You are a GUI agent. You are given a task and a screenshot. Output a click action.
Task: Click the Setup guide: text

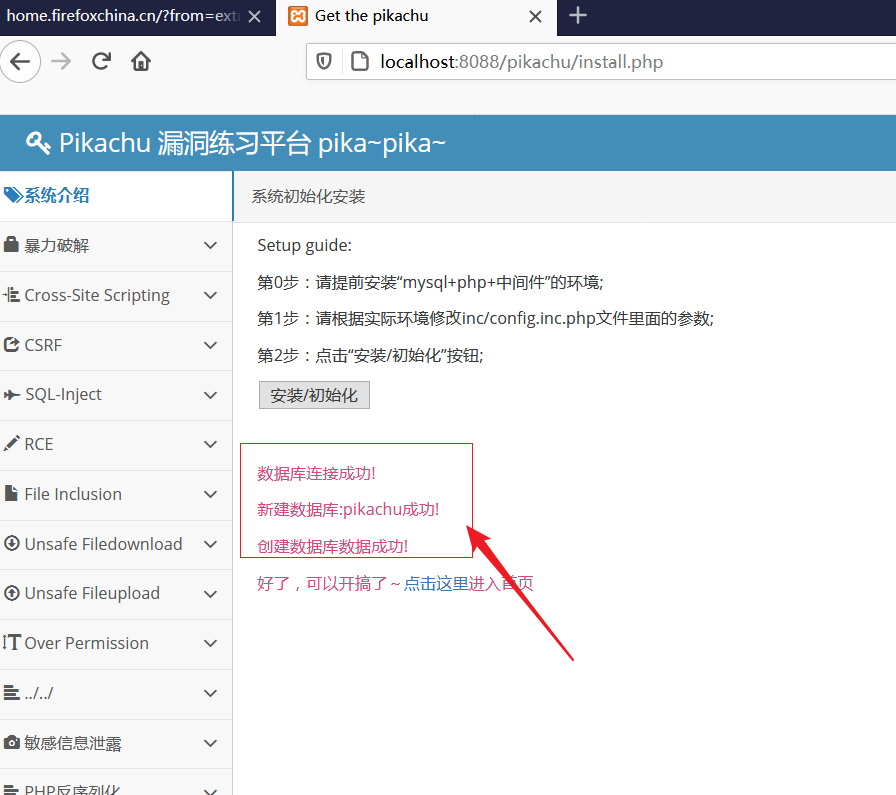pyautogui.click(x=305, y=245)
